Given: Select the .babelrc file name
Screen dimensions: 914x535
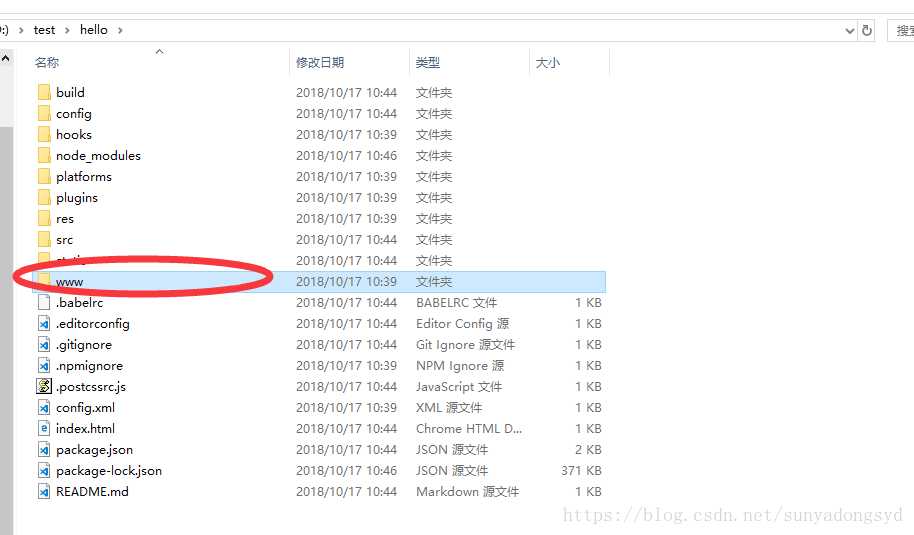Looking at the screenshot, I should [80, 302].
